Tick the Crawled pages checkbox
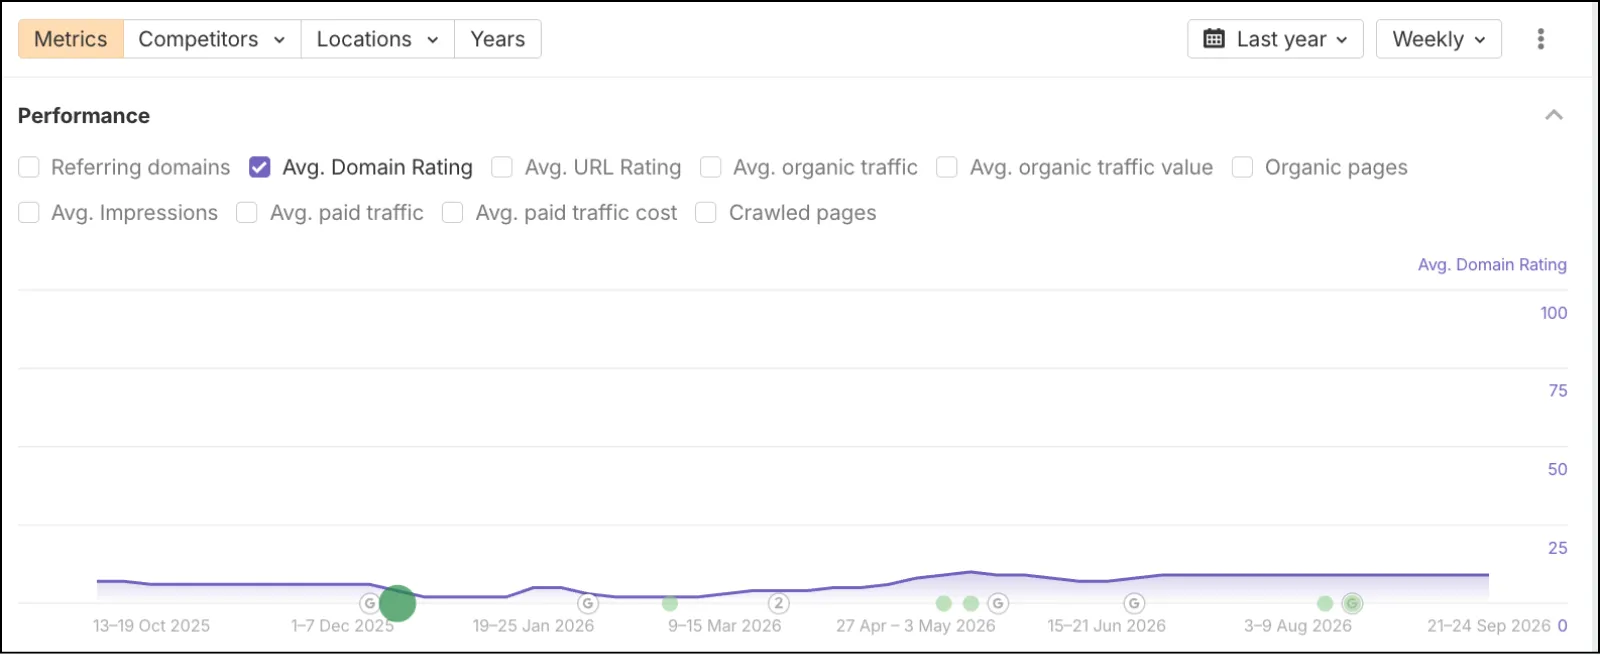 point(706,213)
